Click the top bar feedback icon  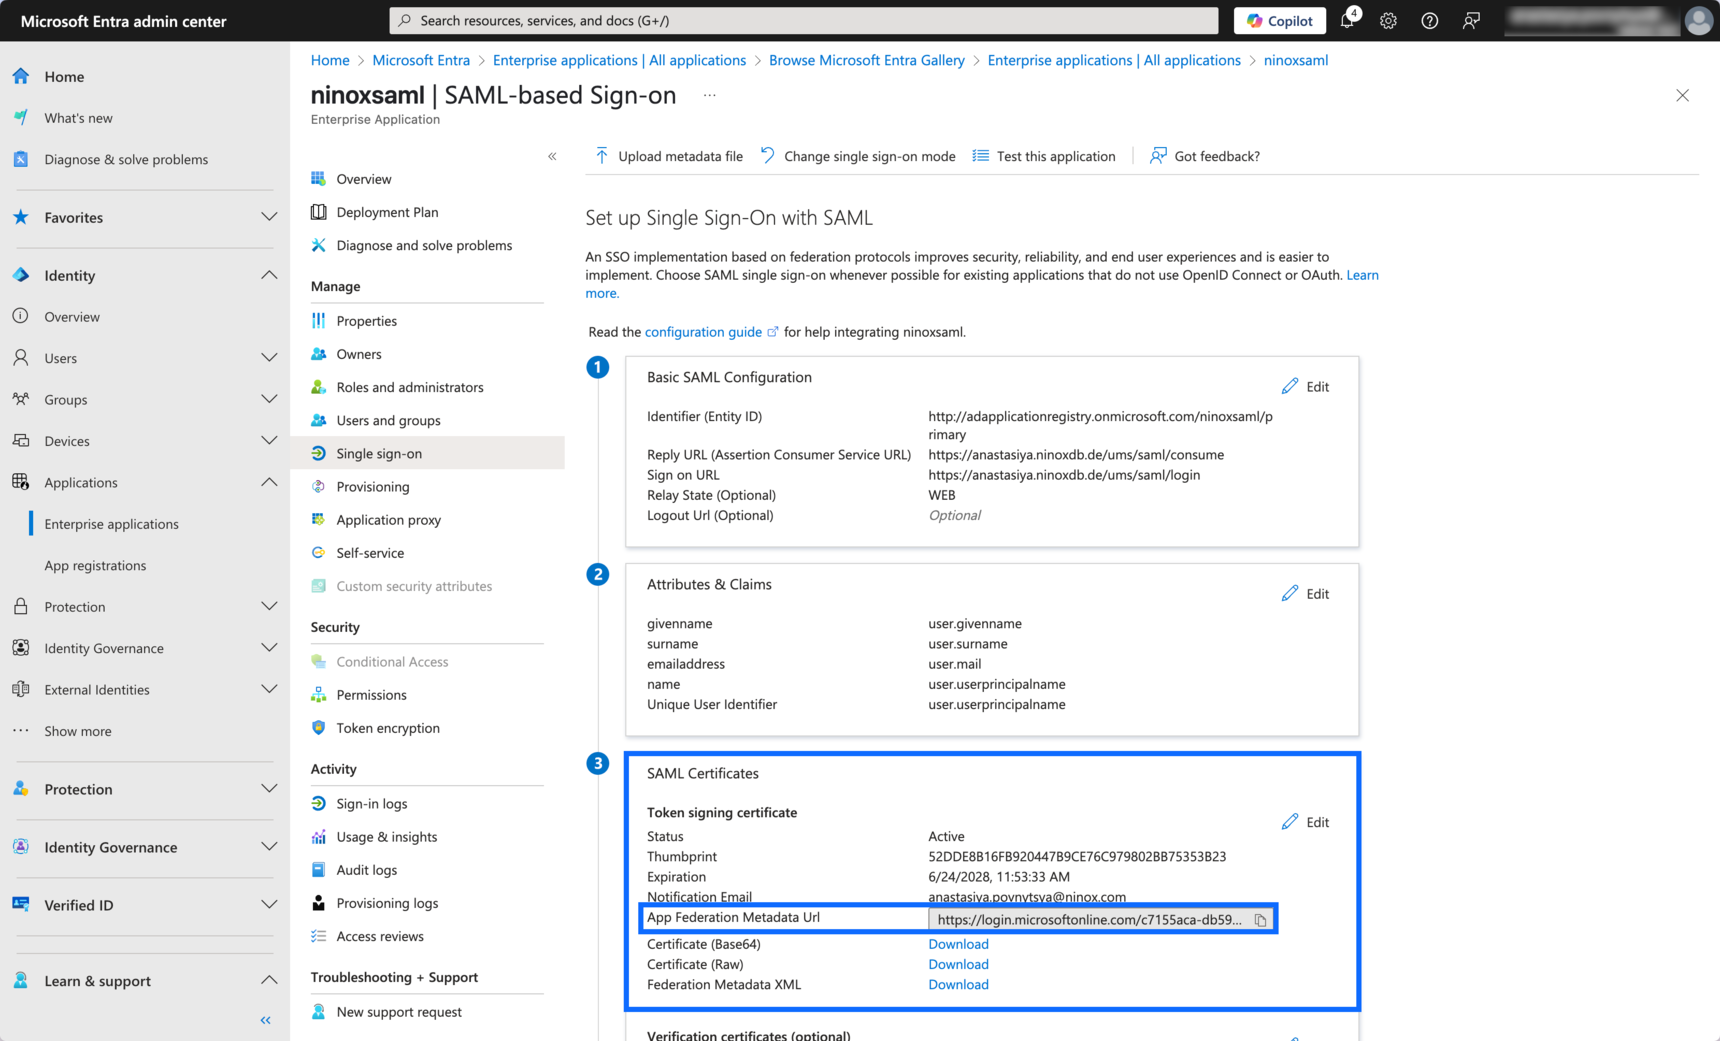(1470, 21)
